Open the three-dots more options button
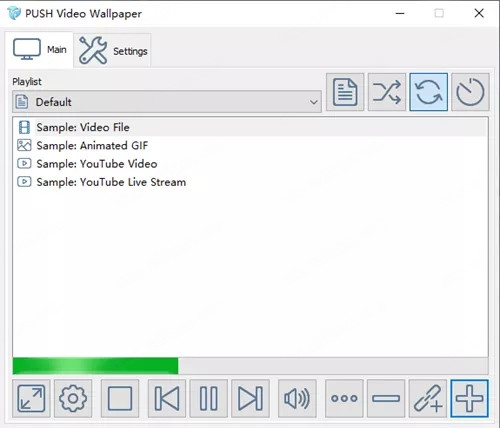 [344, 398]
